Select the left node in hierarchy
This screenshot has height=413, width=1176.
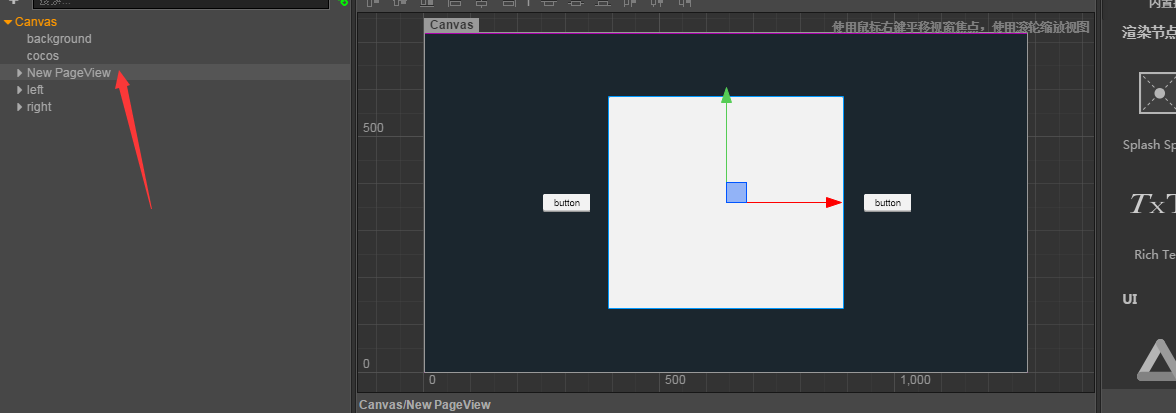(x=35, y=90)
